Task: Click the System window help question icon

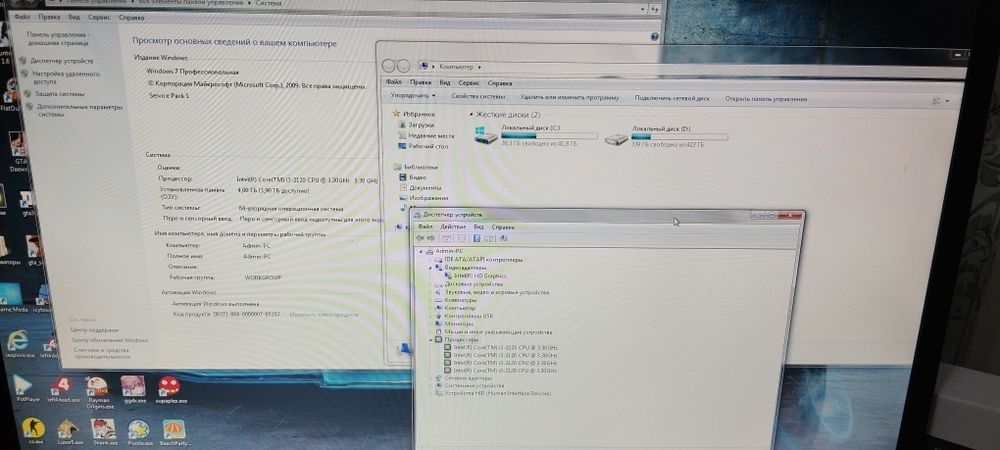Action: [654, 37]
